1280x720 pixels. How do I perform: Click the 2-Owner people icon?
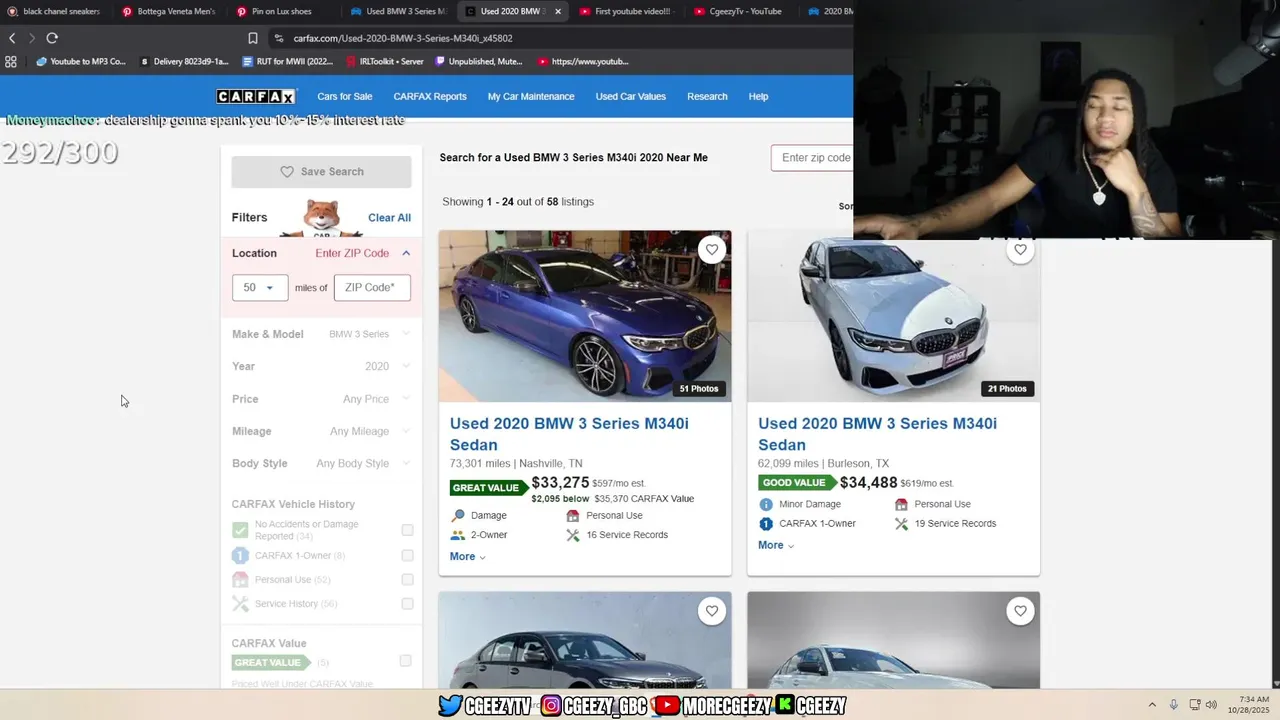458,535
